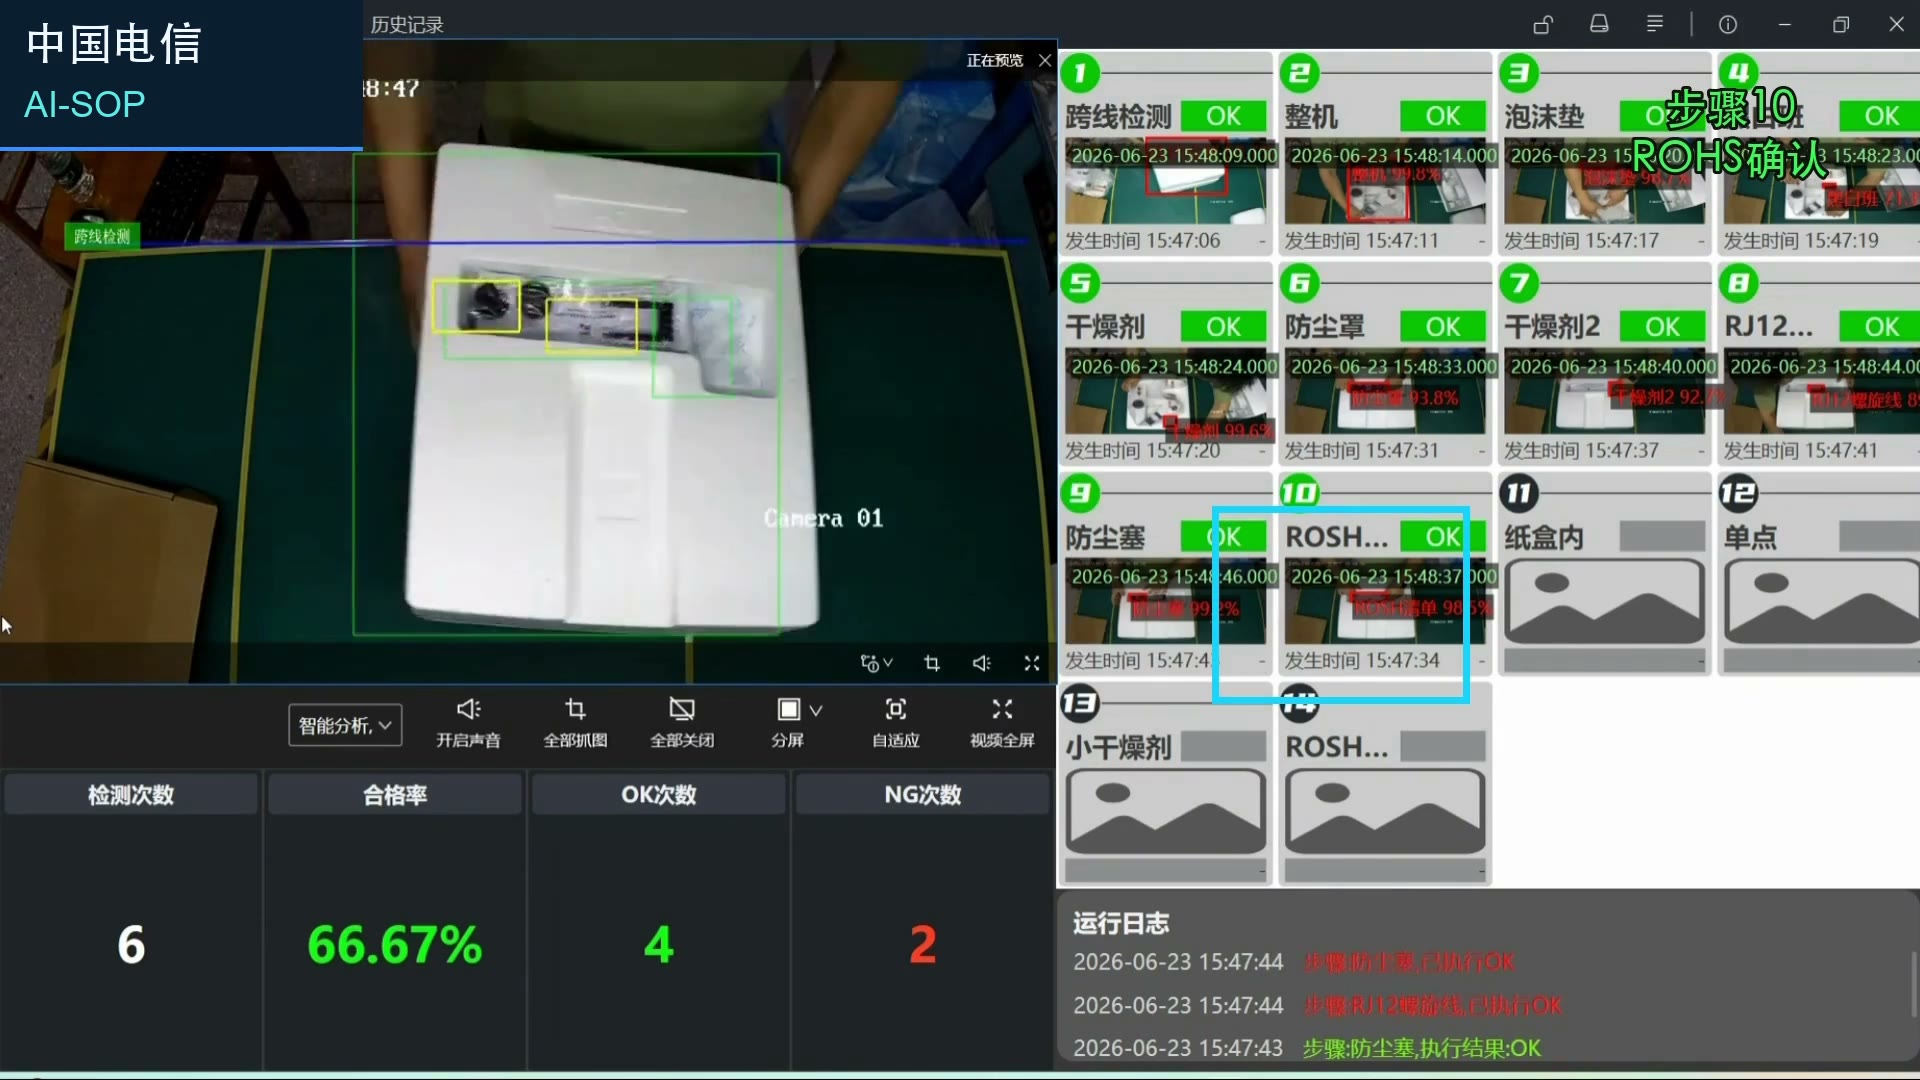Click the 纸盒内 placeholder image in step 11
The image size is (1920, 1080).
(1605, 602)
